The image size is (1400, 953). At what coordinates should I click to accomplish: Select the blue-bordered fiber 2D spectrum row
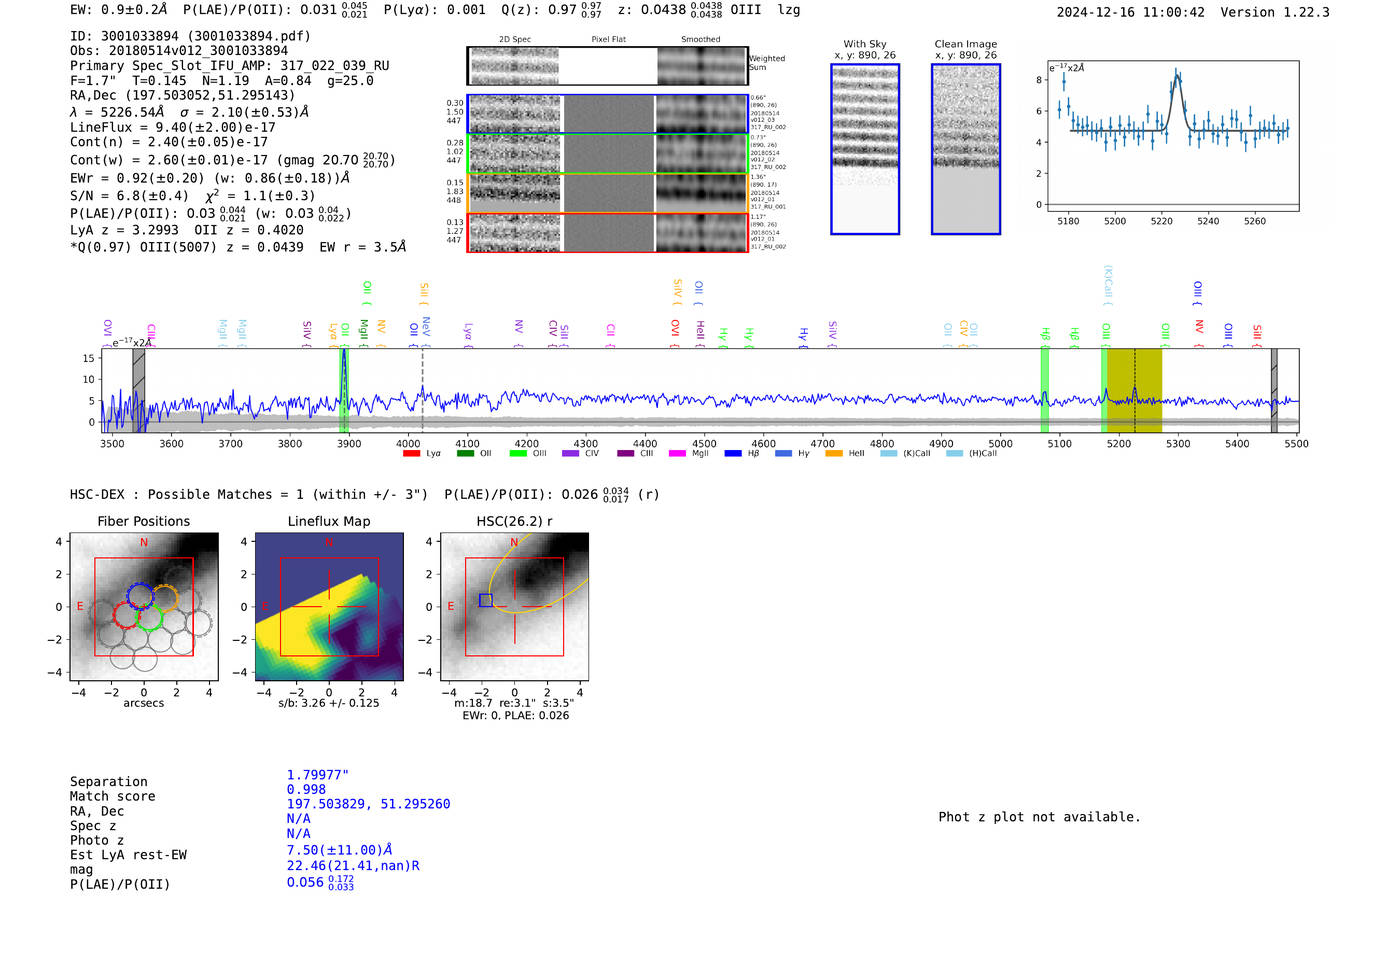(x=607, y=114)
